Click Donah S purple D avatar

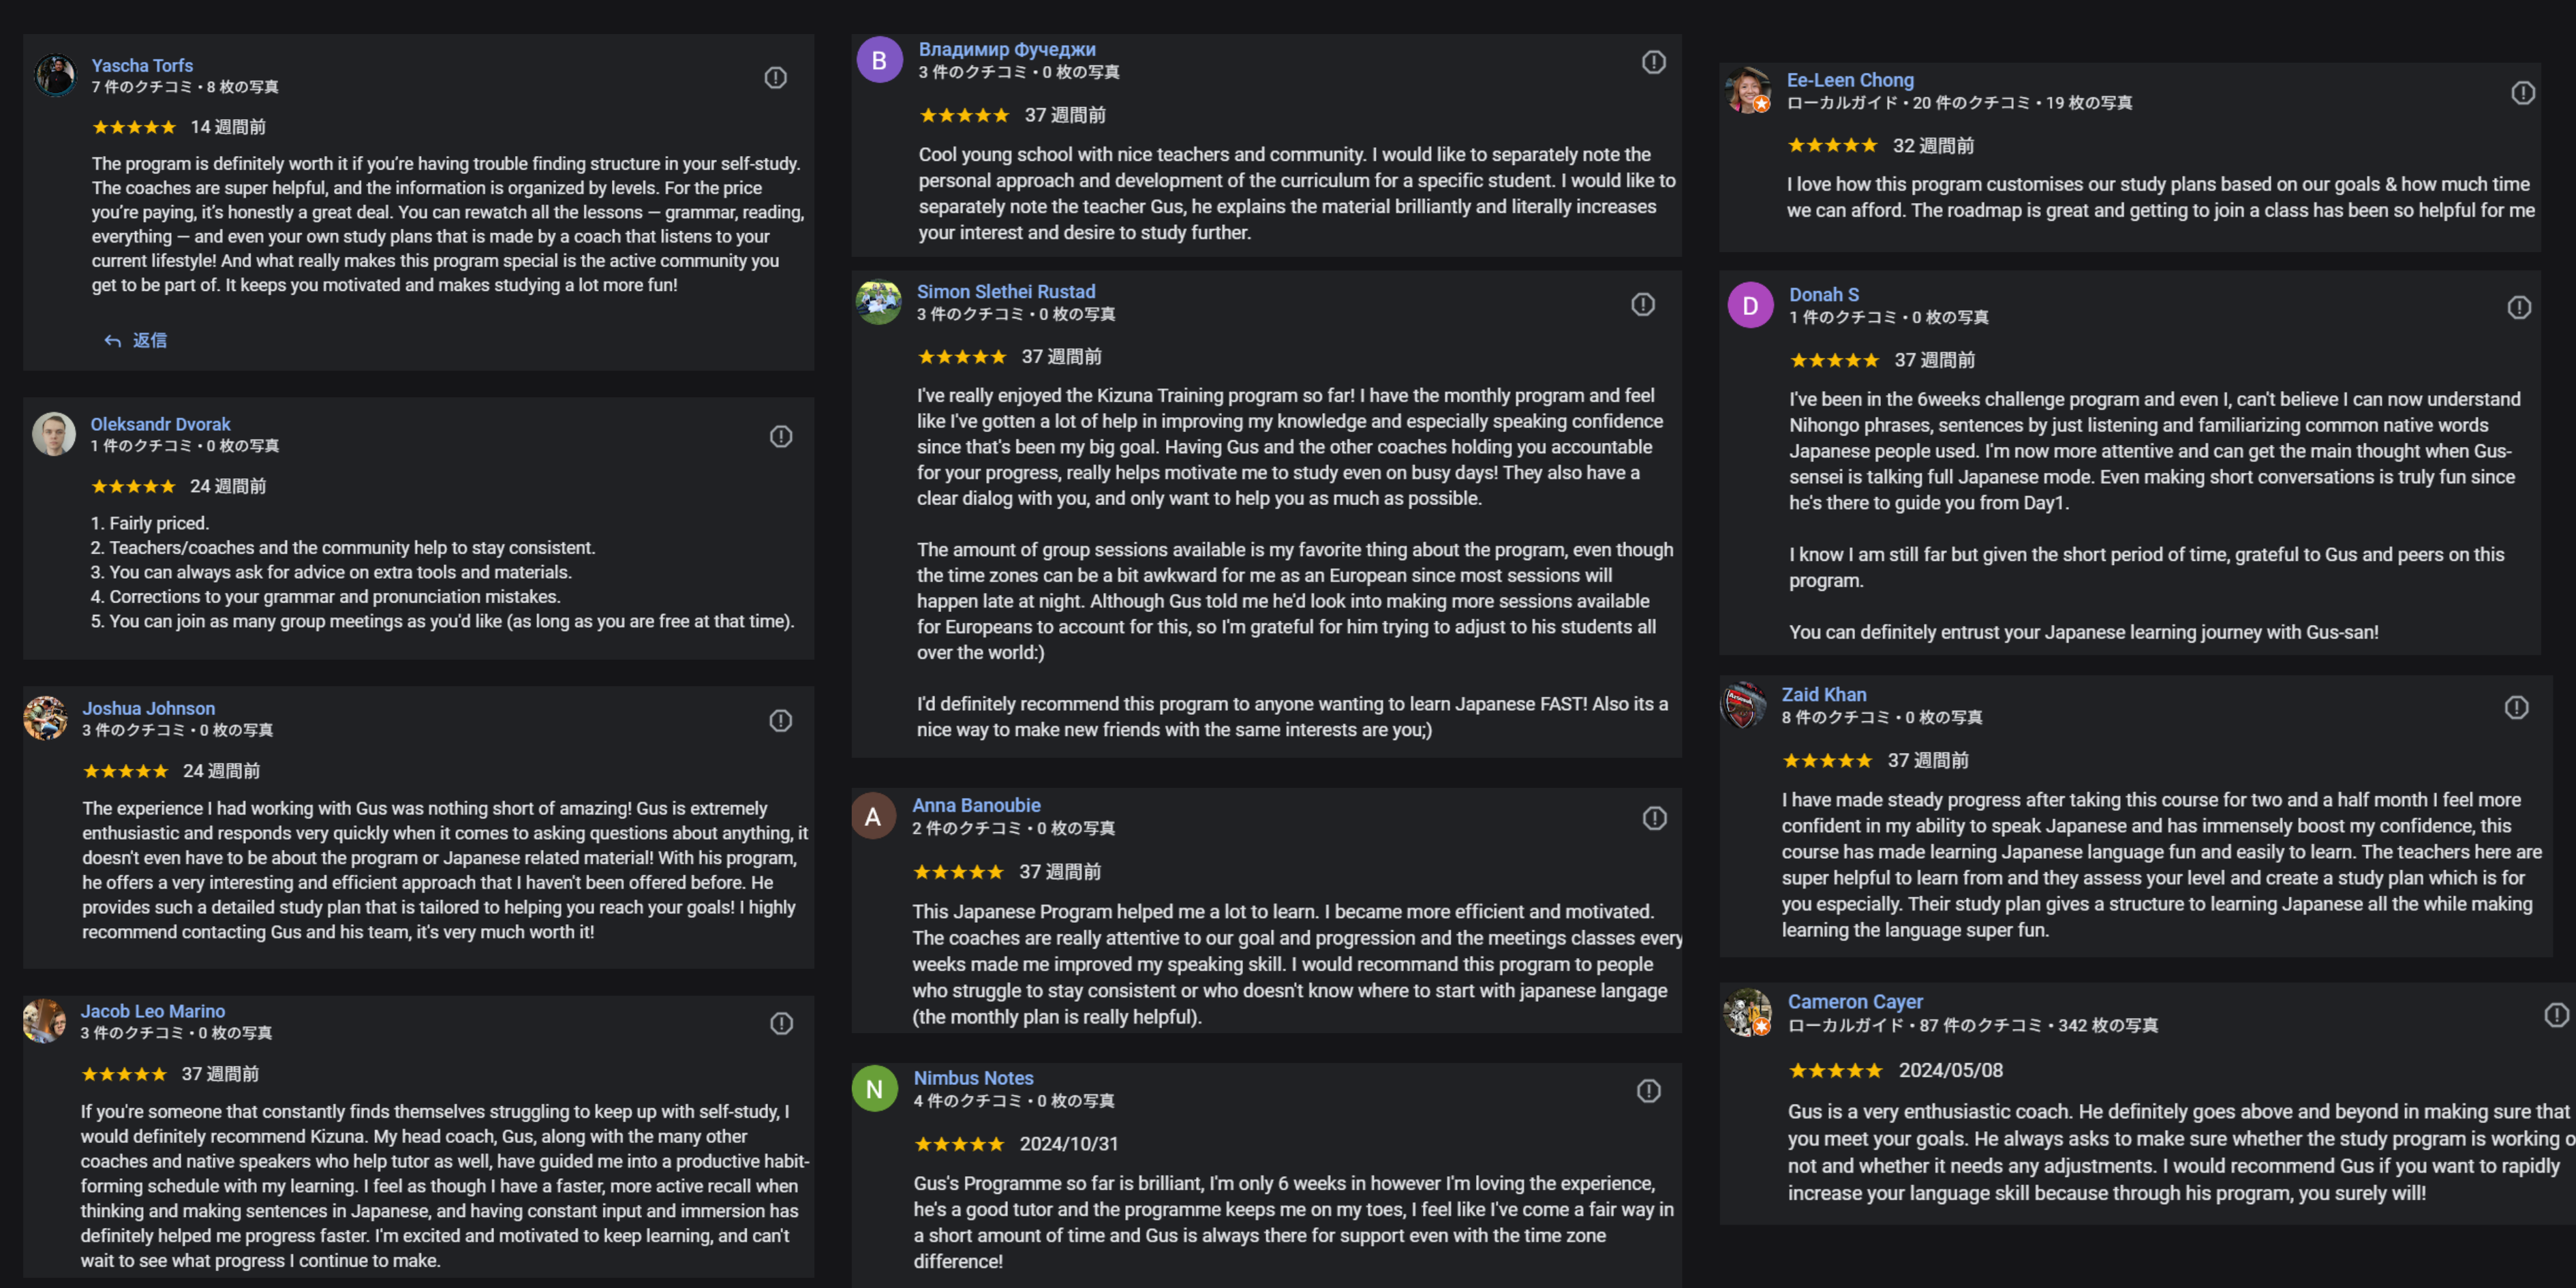[x=1750, y=305]
